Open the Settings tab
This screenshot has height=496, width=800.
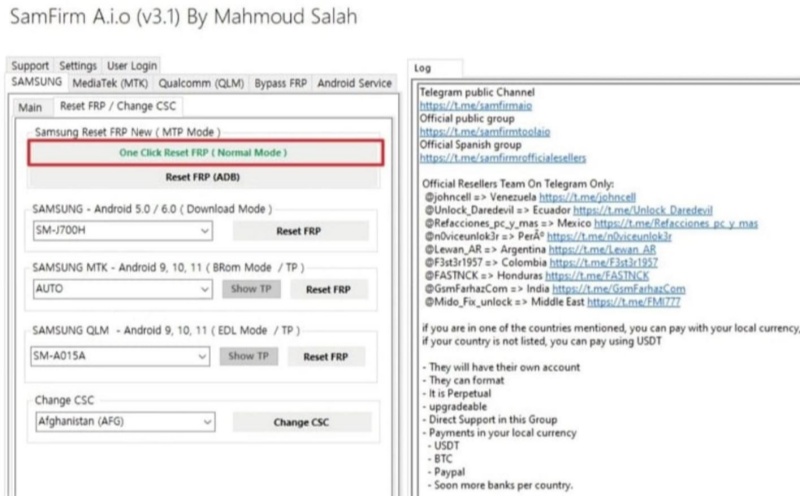tap(78, 65)
